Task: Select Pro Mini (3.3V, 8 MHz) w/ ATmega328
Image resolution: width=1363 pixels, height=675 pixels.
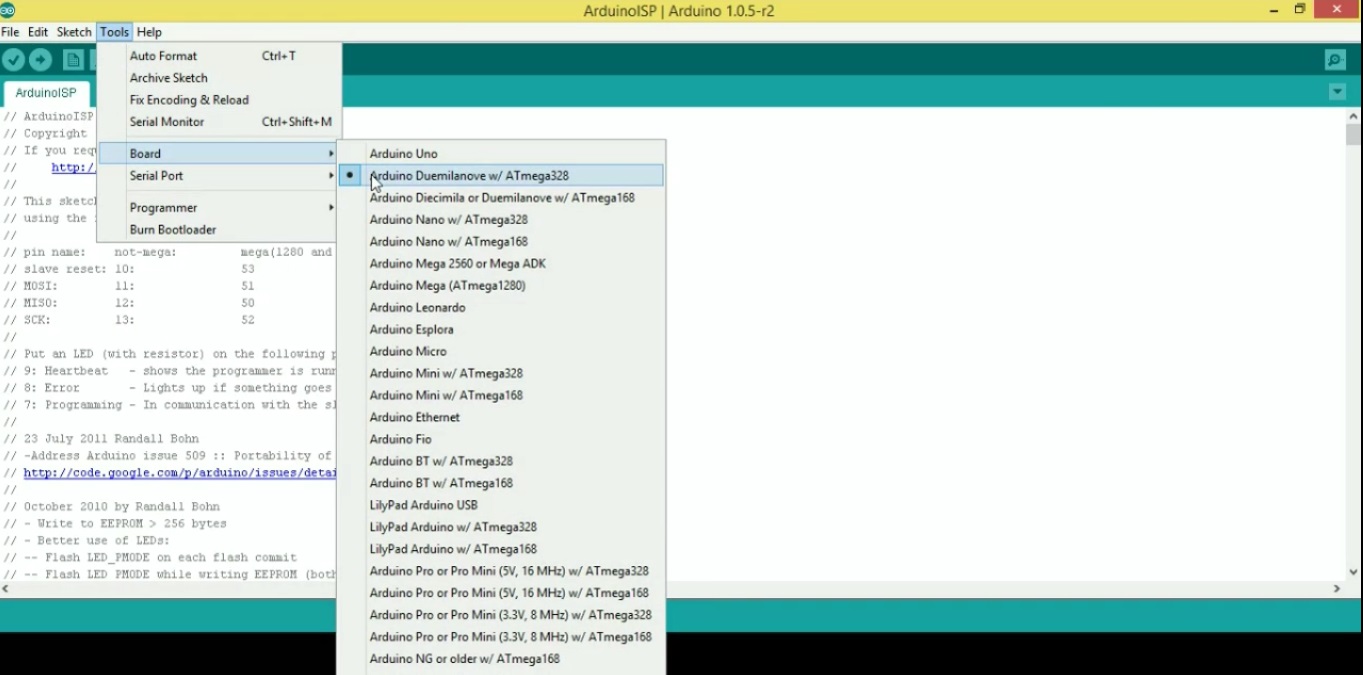Action: pyautogui.click(x=501, y=616)
